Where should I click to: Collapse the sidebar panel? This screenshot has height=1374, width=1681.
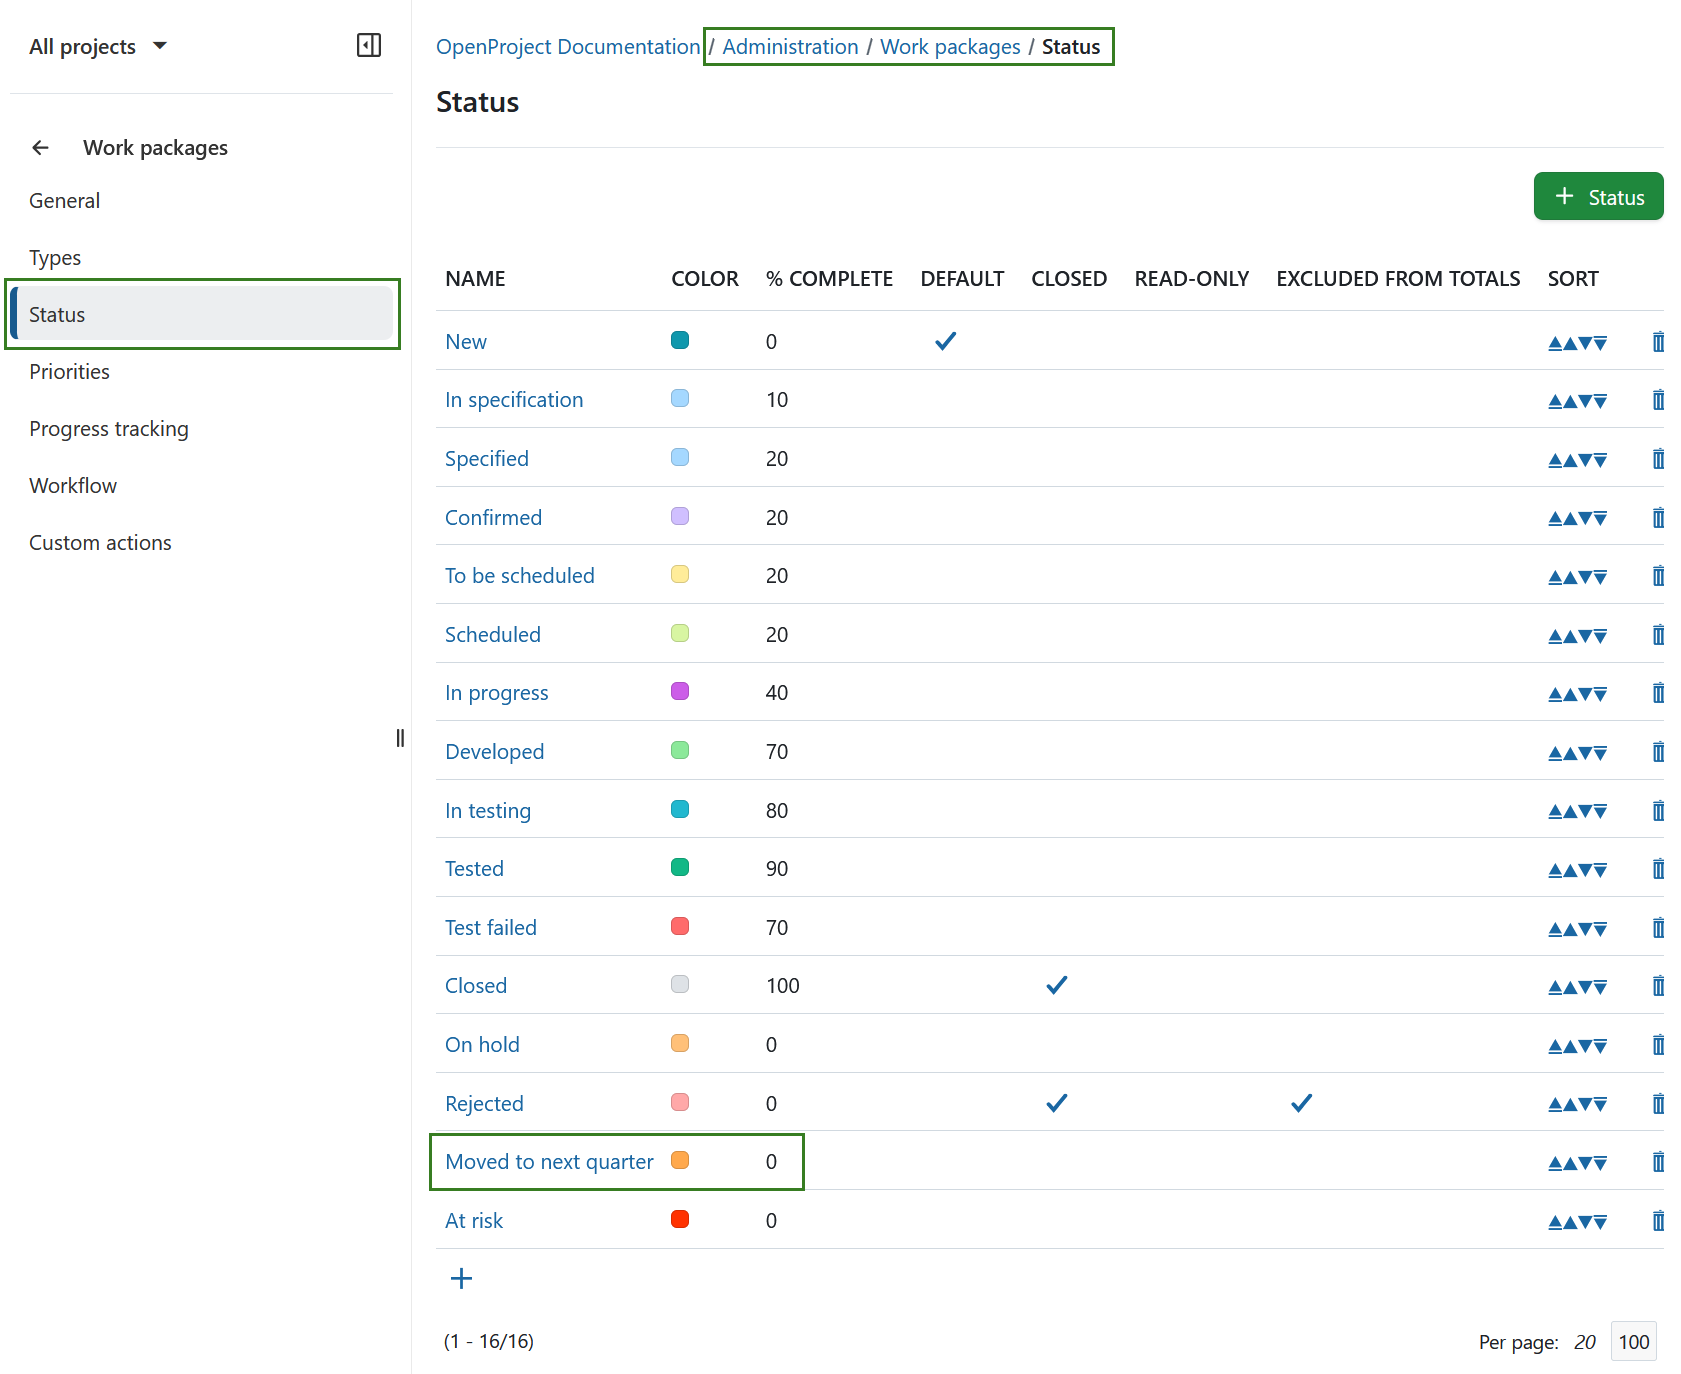click(x=368, y=45)
